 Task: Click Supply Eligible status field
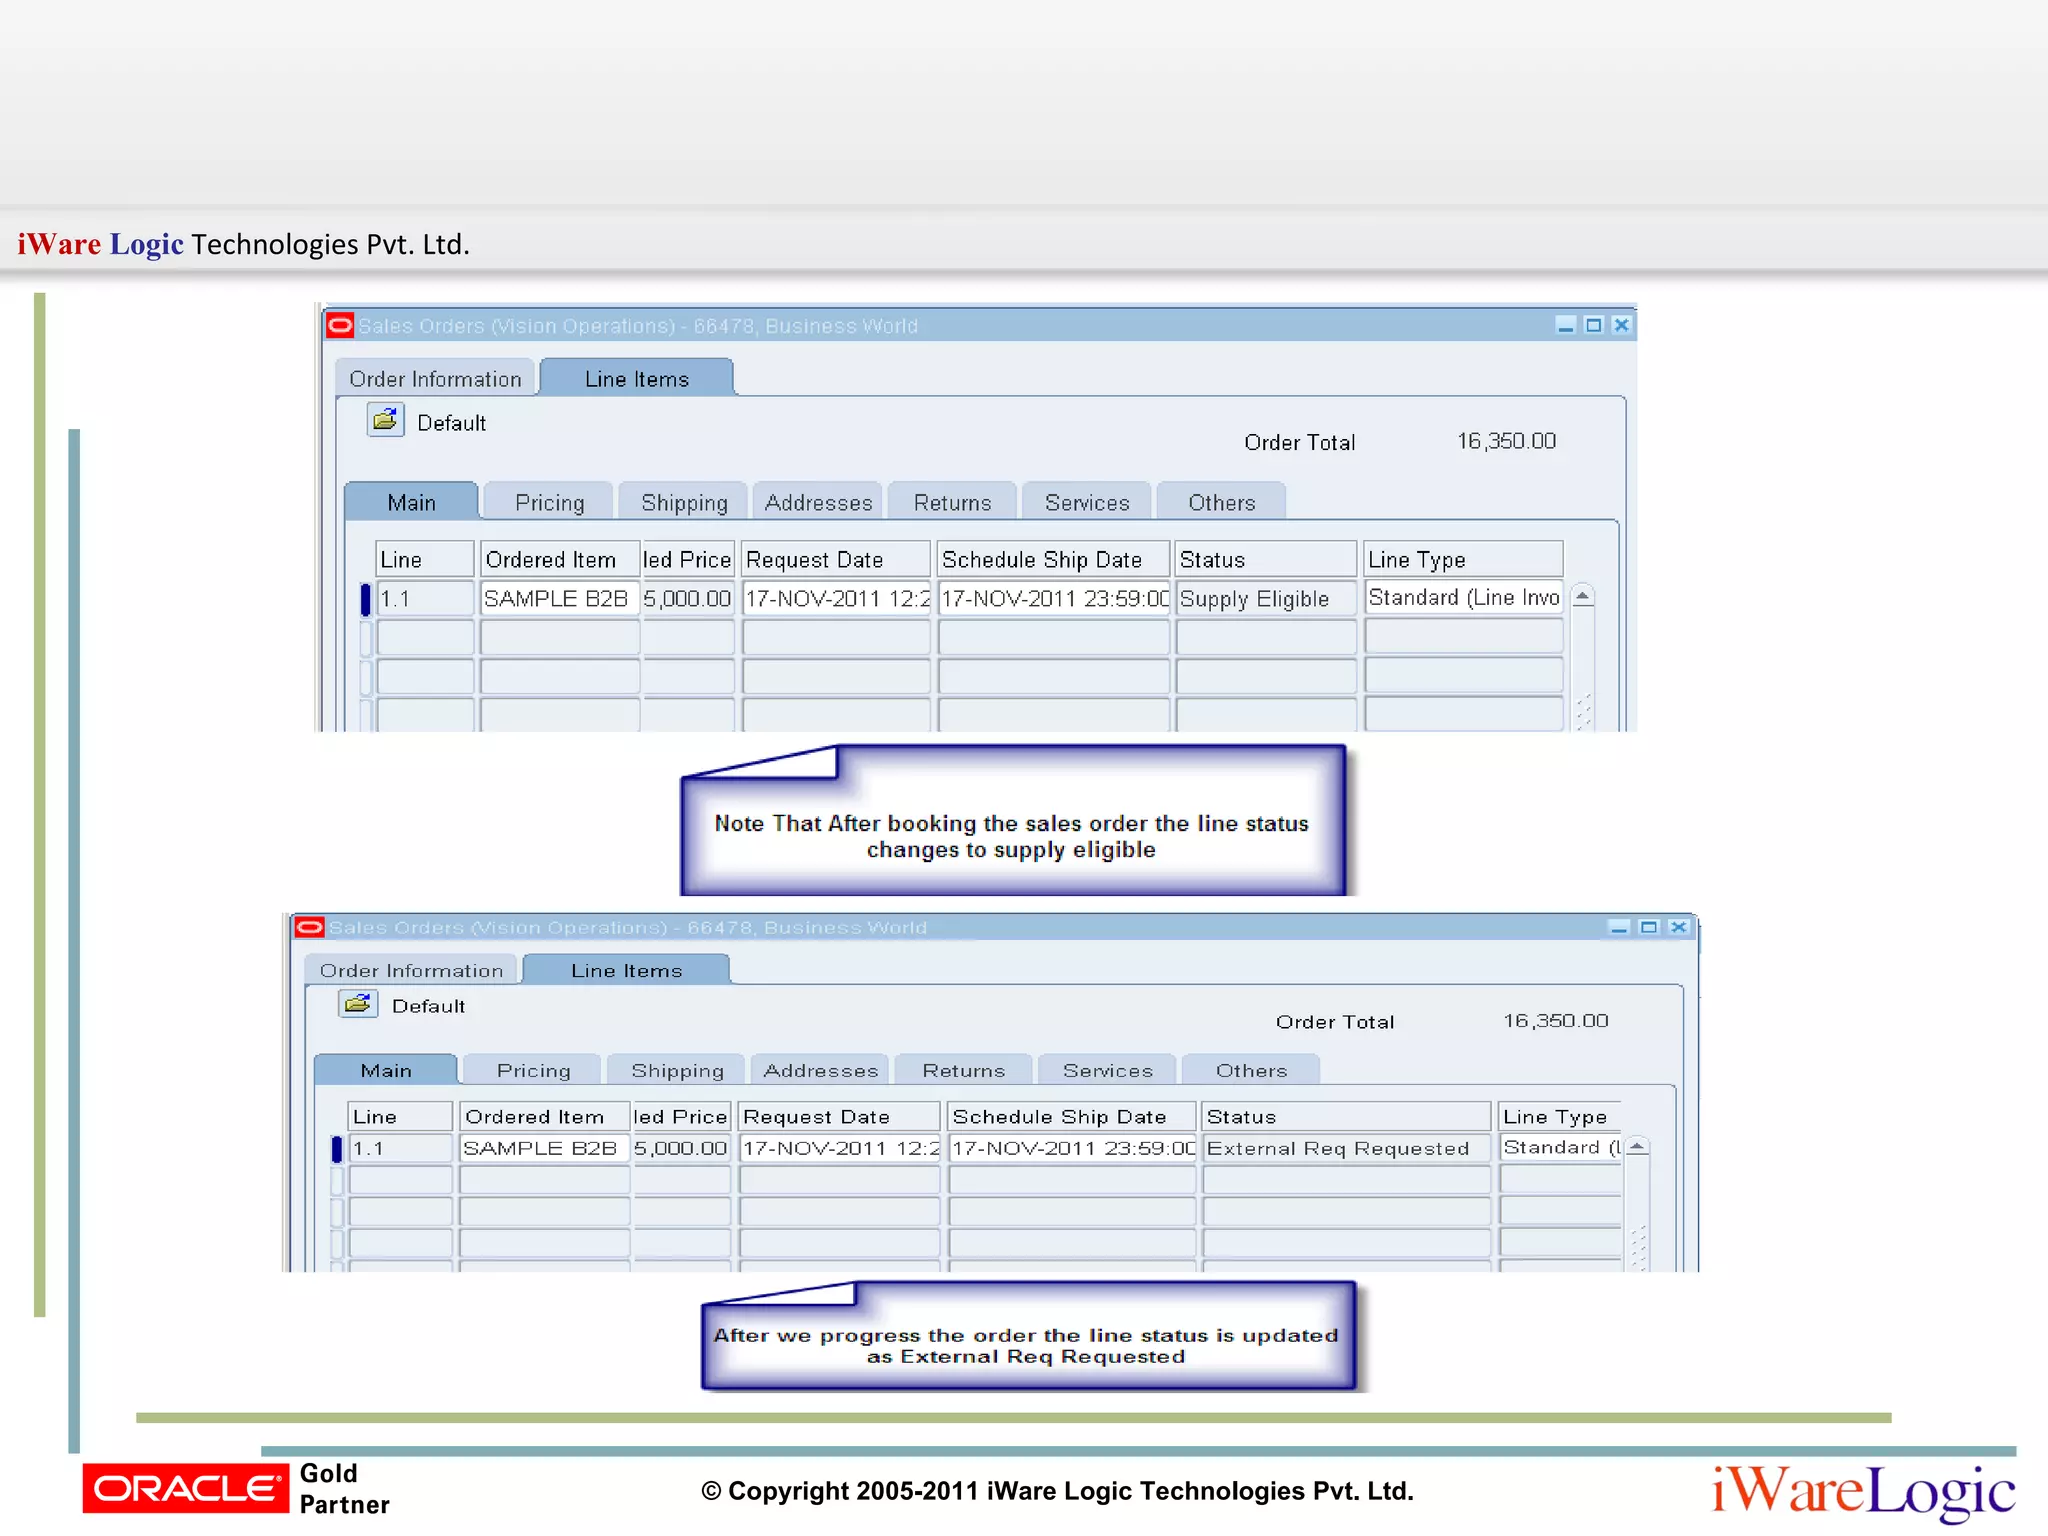(1266, 599)
